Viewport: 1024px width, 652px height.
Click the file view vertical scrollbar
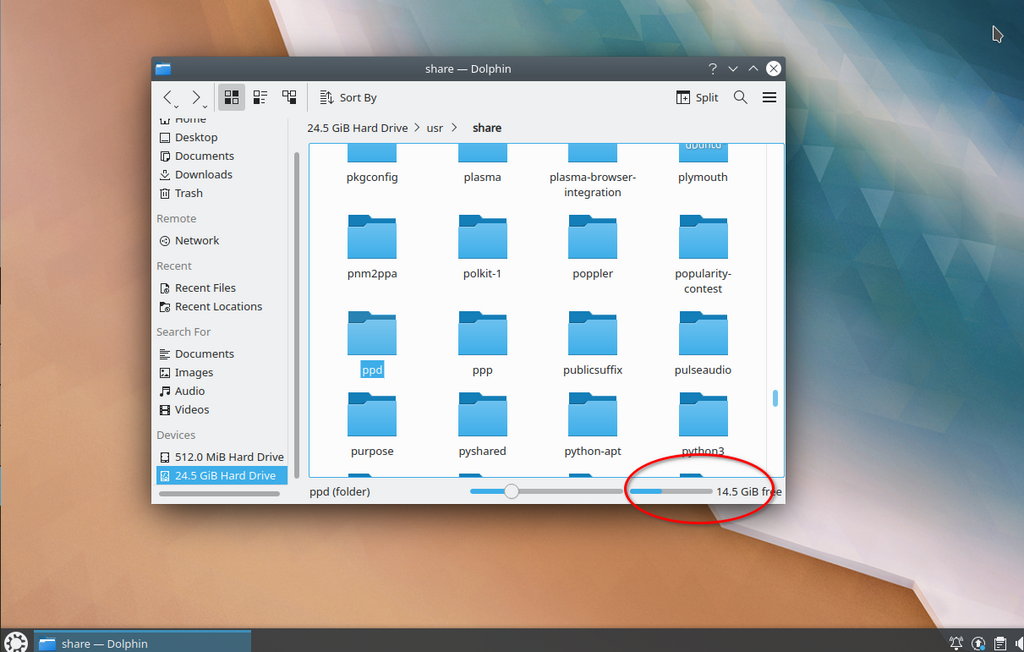775,398
